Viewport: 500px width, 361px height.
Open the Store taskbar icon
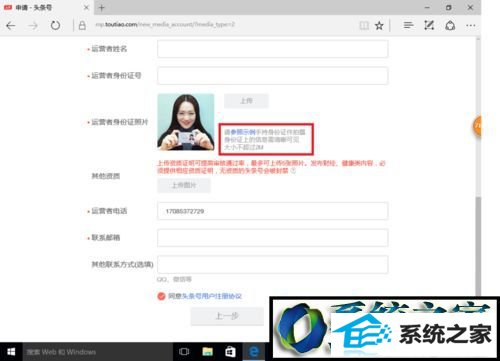(230, 352)
